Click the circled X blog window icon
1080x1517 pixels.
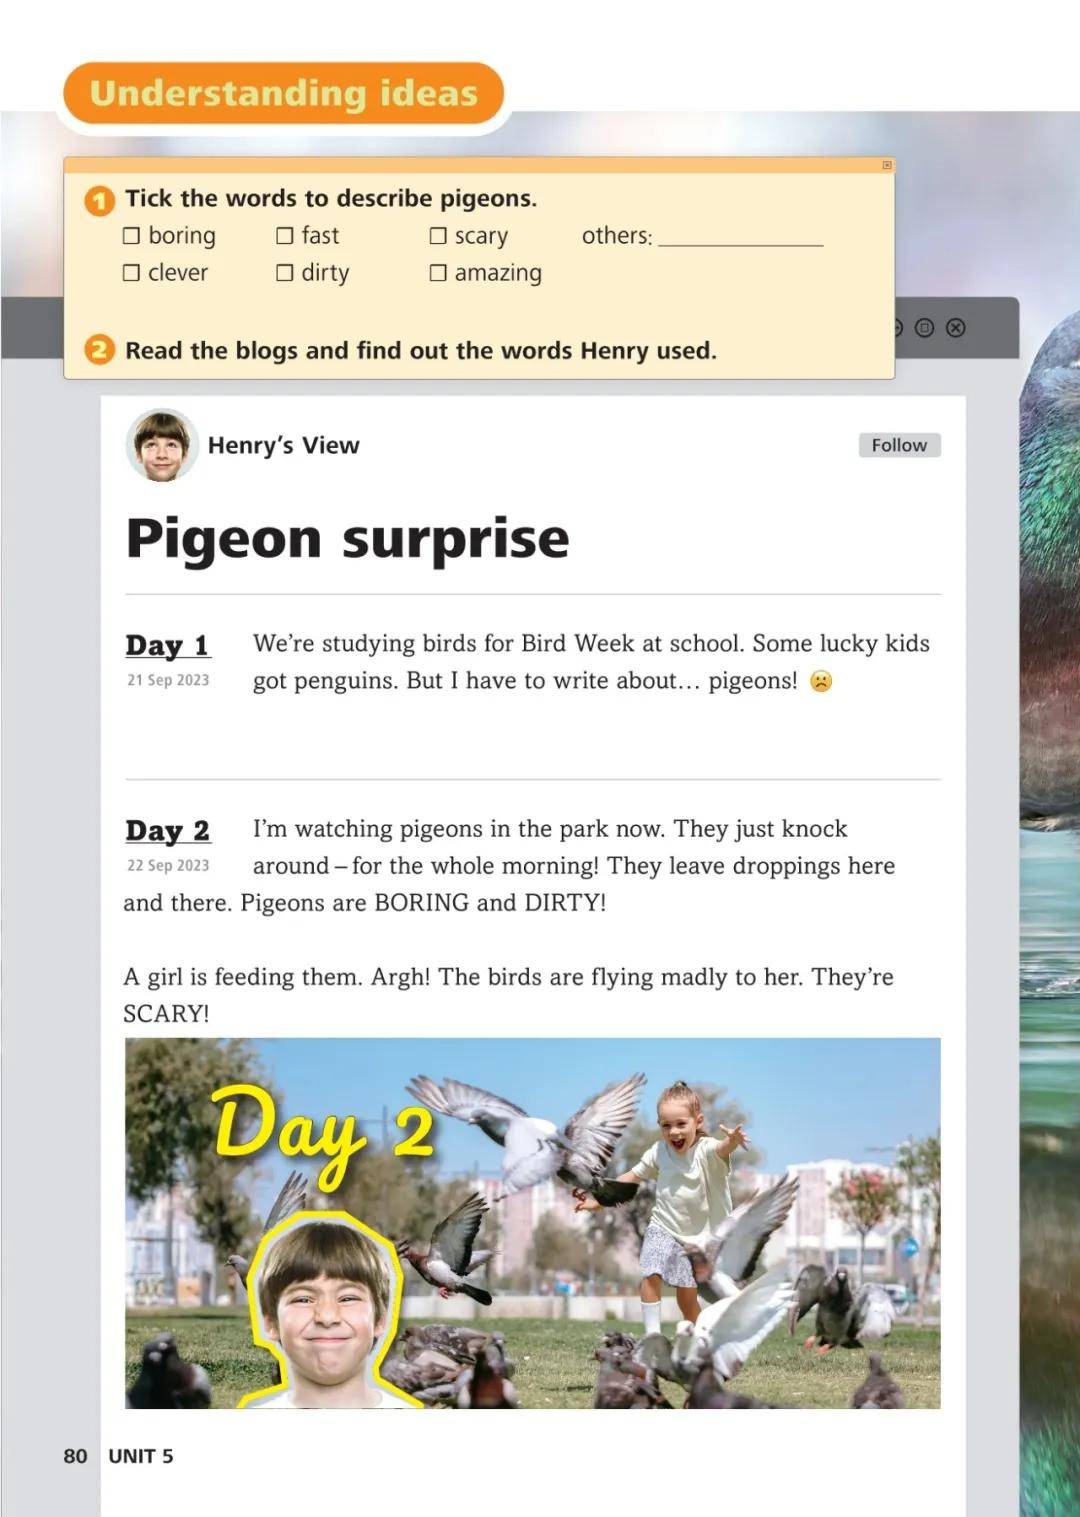pyautogui.click(x=956, y=328)
